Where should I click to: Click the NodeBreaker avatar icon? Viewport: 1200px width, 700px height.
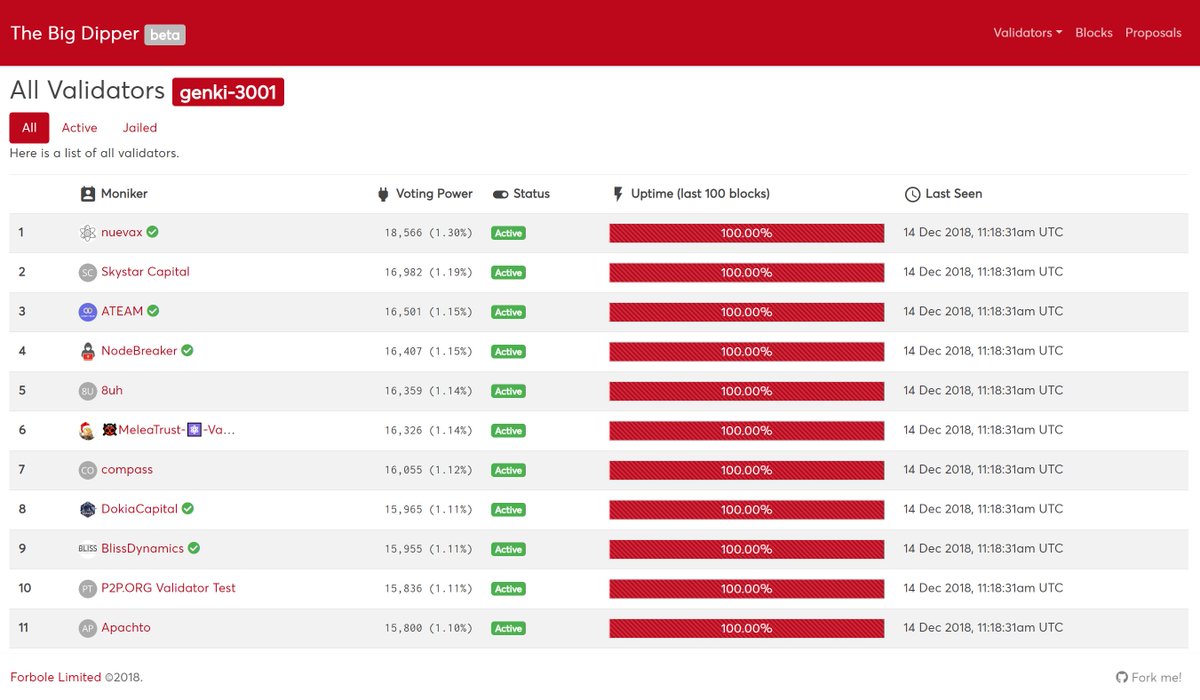[x=88, y=351]
